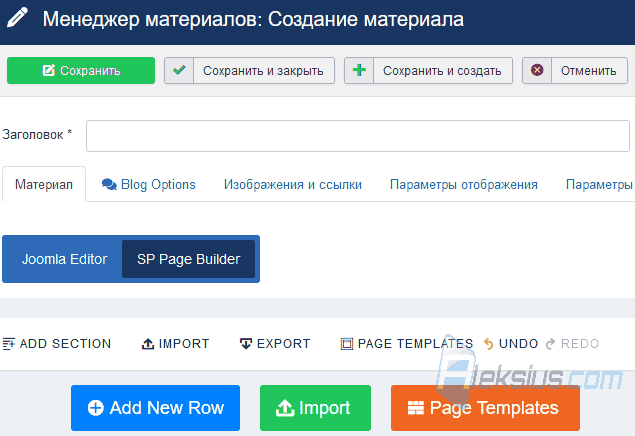Viewport: 635px width, 436px height.
Task: Click Сохранить и закрыть
Action: (x=249, y=70)
